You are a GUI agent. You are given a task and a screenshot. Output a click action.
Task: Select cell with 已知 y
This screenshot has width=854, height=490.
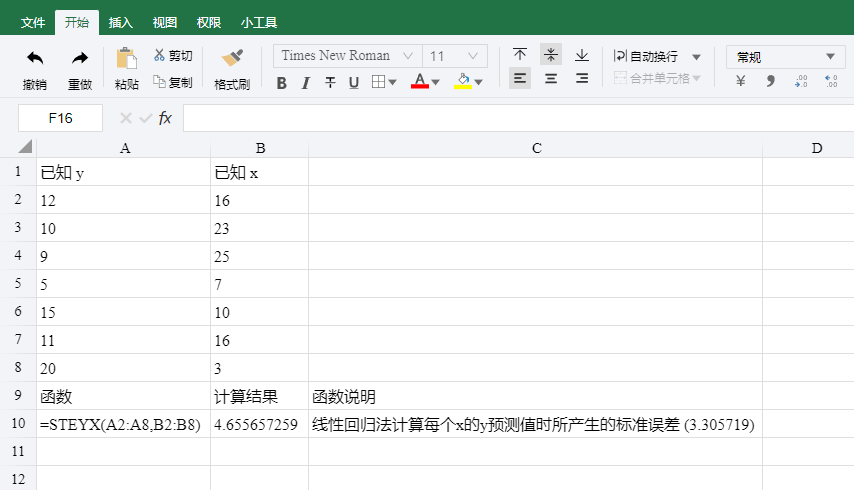click(x=124, y=173)
